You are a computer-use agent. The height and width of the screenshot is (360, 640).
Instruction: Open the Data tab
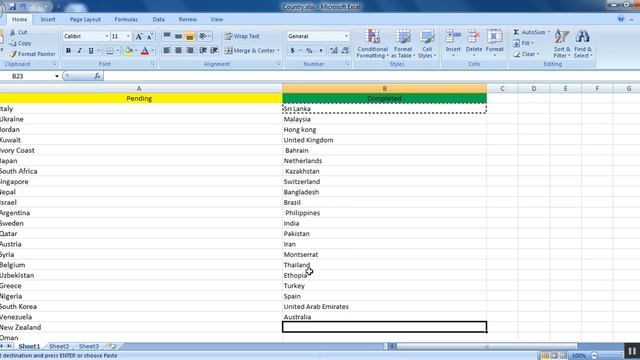click(x=158, y=19)
